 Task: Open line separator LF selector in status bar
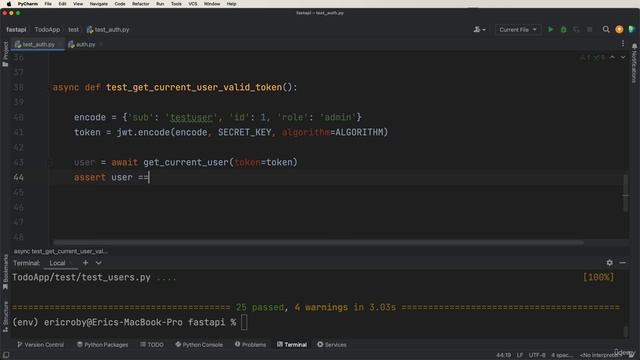click(x=520, y=355)
